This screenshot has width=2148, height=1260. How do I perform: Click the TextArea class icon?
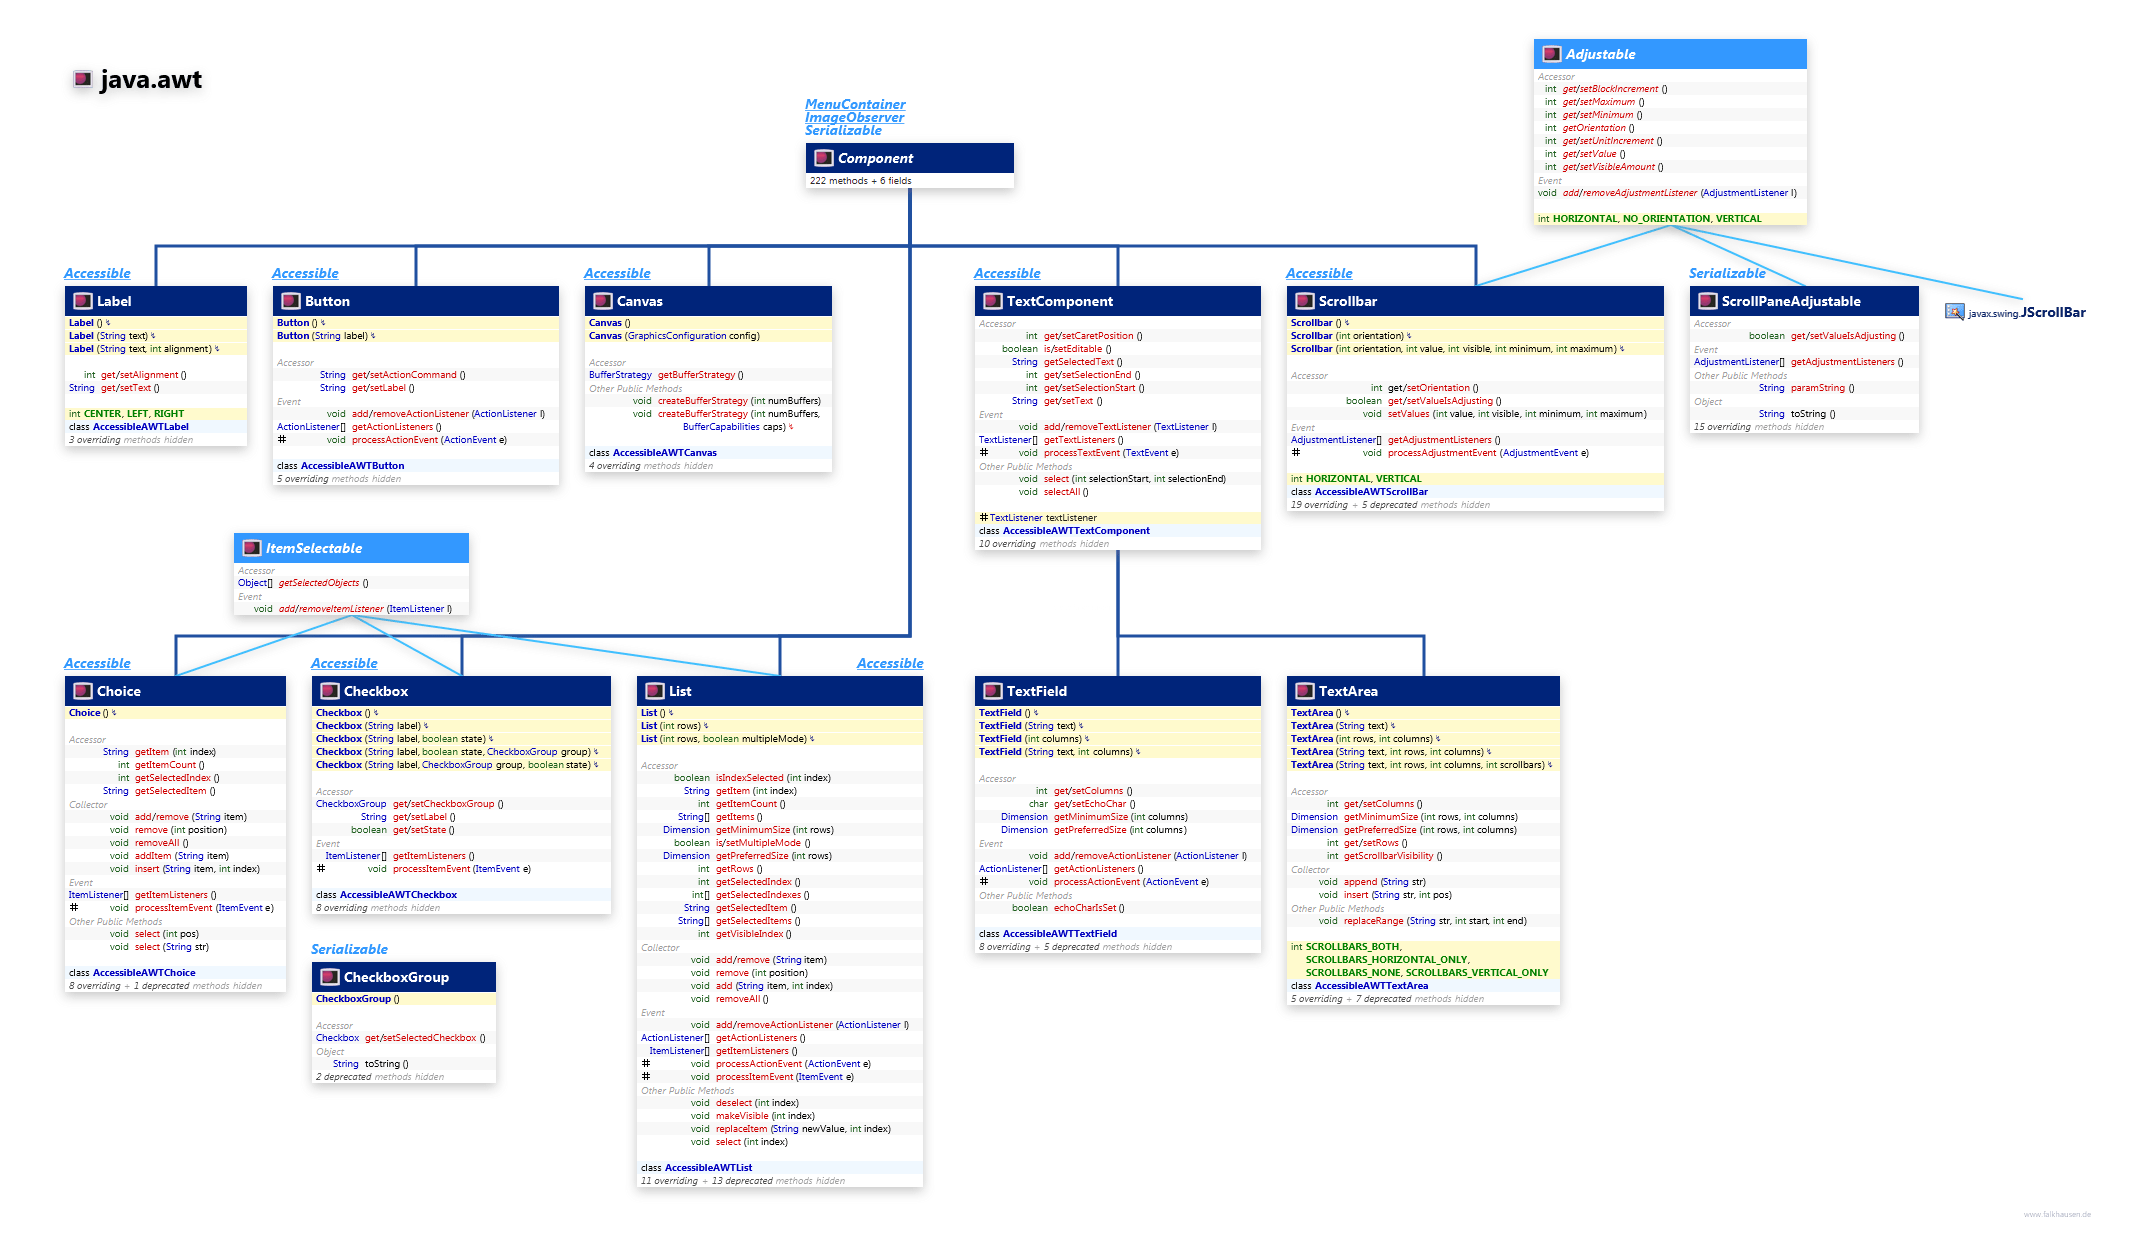pyautogui.click(x=1304, y=691)
